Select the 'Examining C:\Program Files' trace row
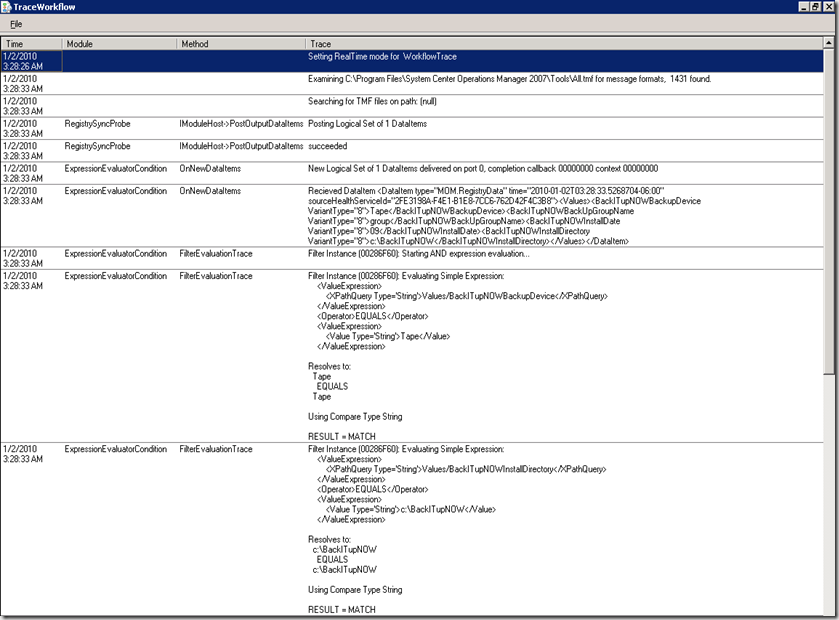The width and height of the screenshot is (839, 620). [x=412, y=83]
